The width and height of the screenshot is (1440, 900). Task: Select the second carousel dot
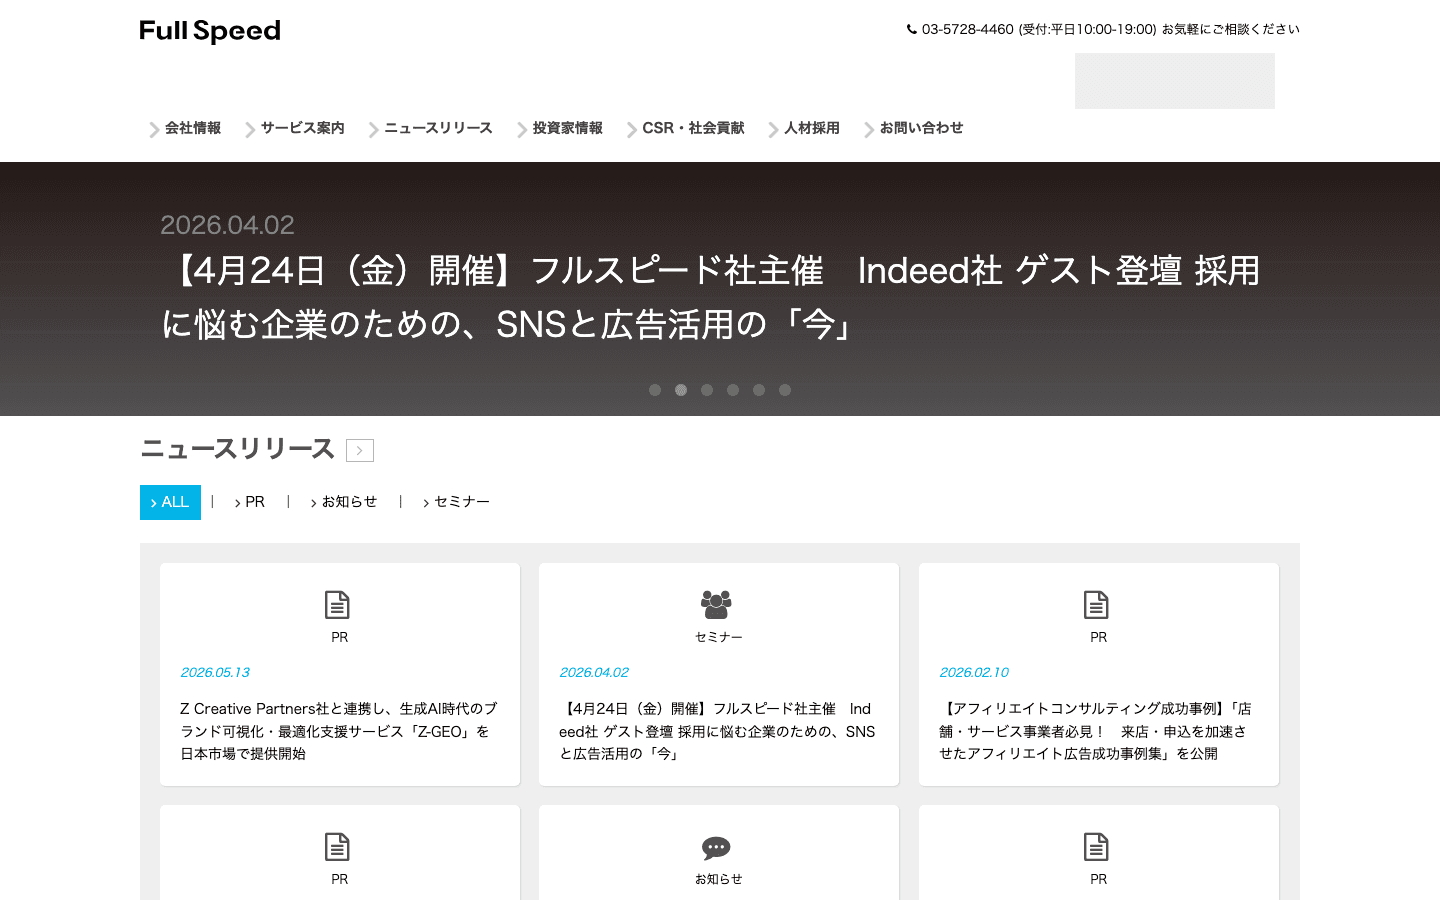[681, 390]
